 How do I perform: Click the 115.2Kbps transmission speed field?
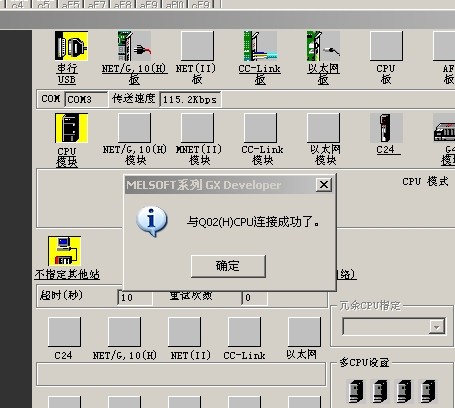coord(190,99)
